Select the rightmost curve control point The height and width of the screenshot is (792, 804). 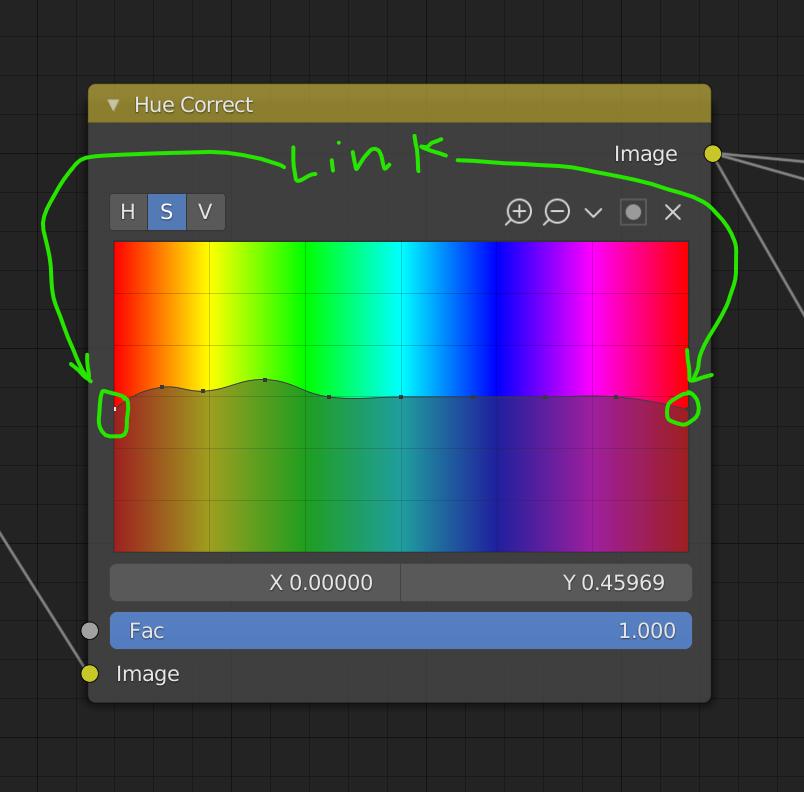pyautogui.click(x=688, y=409)
